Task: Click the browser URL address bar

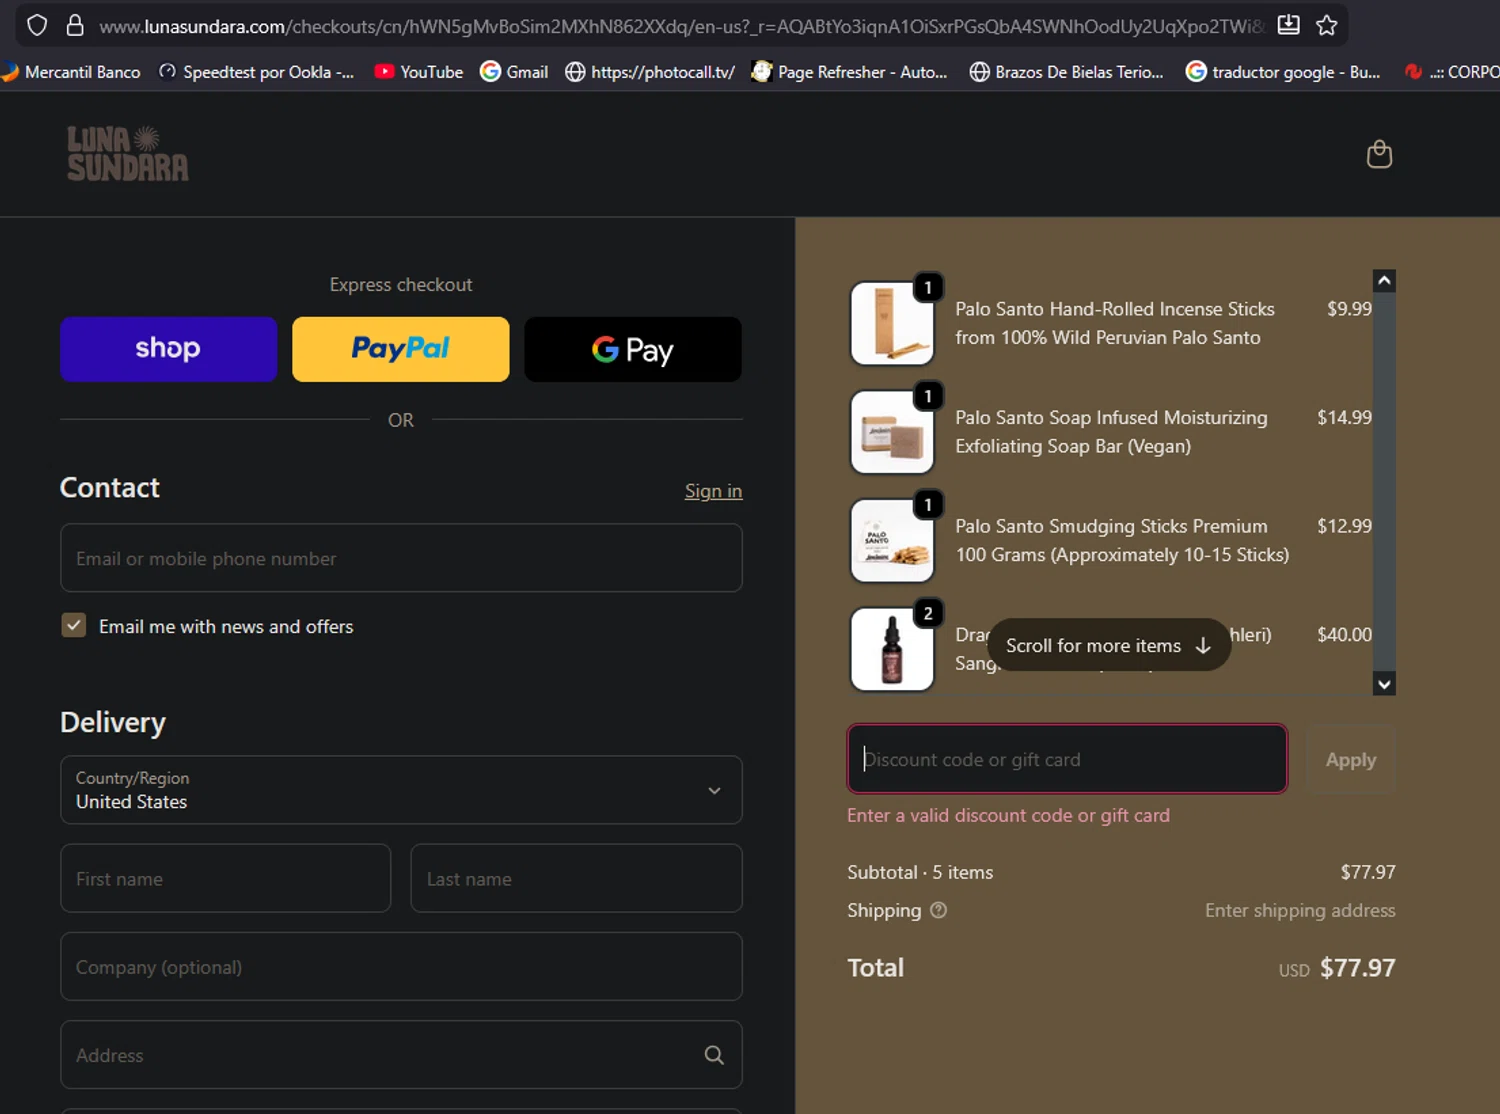Action: (x=680, y=26)
